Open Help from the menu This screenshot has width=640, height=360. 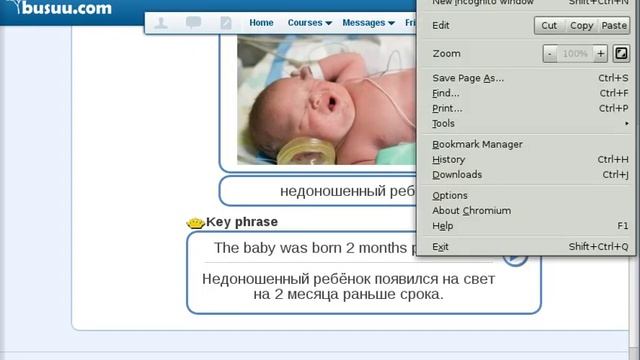(529, 226)
